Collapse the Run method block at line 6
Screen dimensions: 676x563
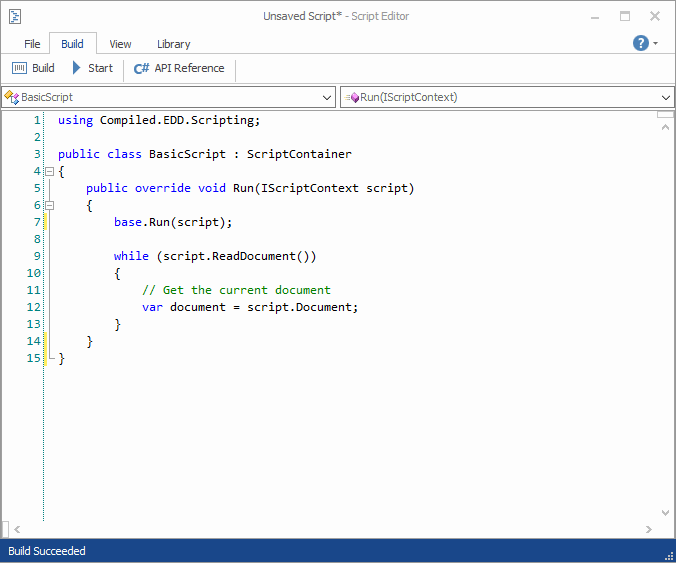point(50,205)
